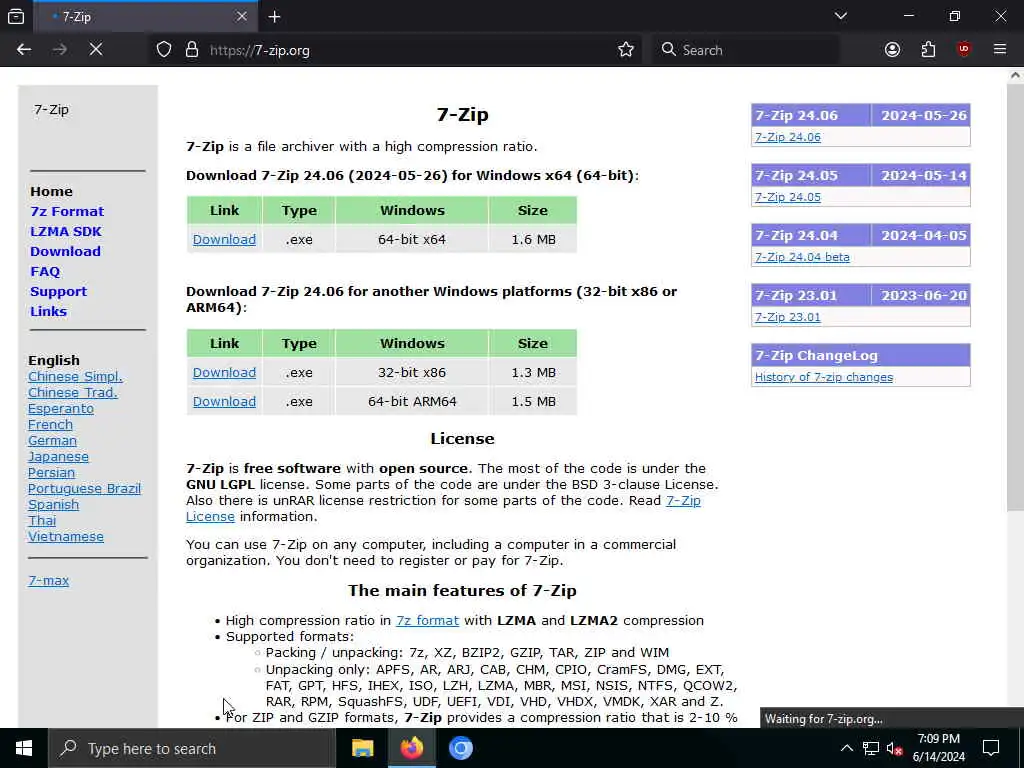Open the 7-Zip 23.01 news link

(788, 317)
